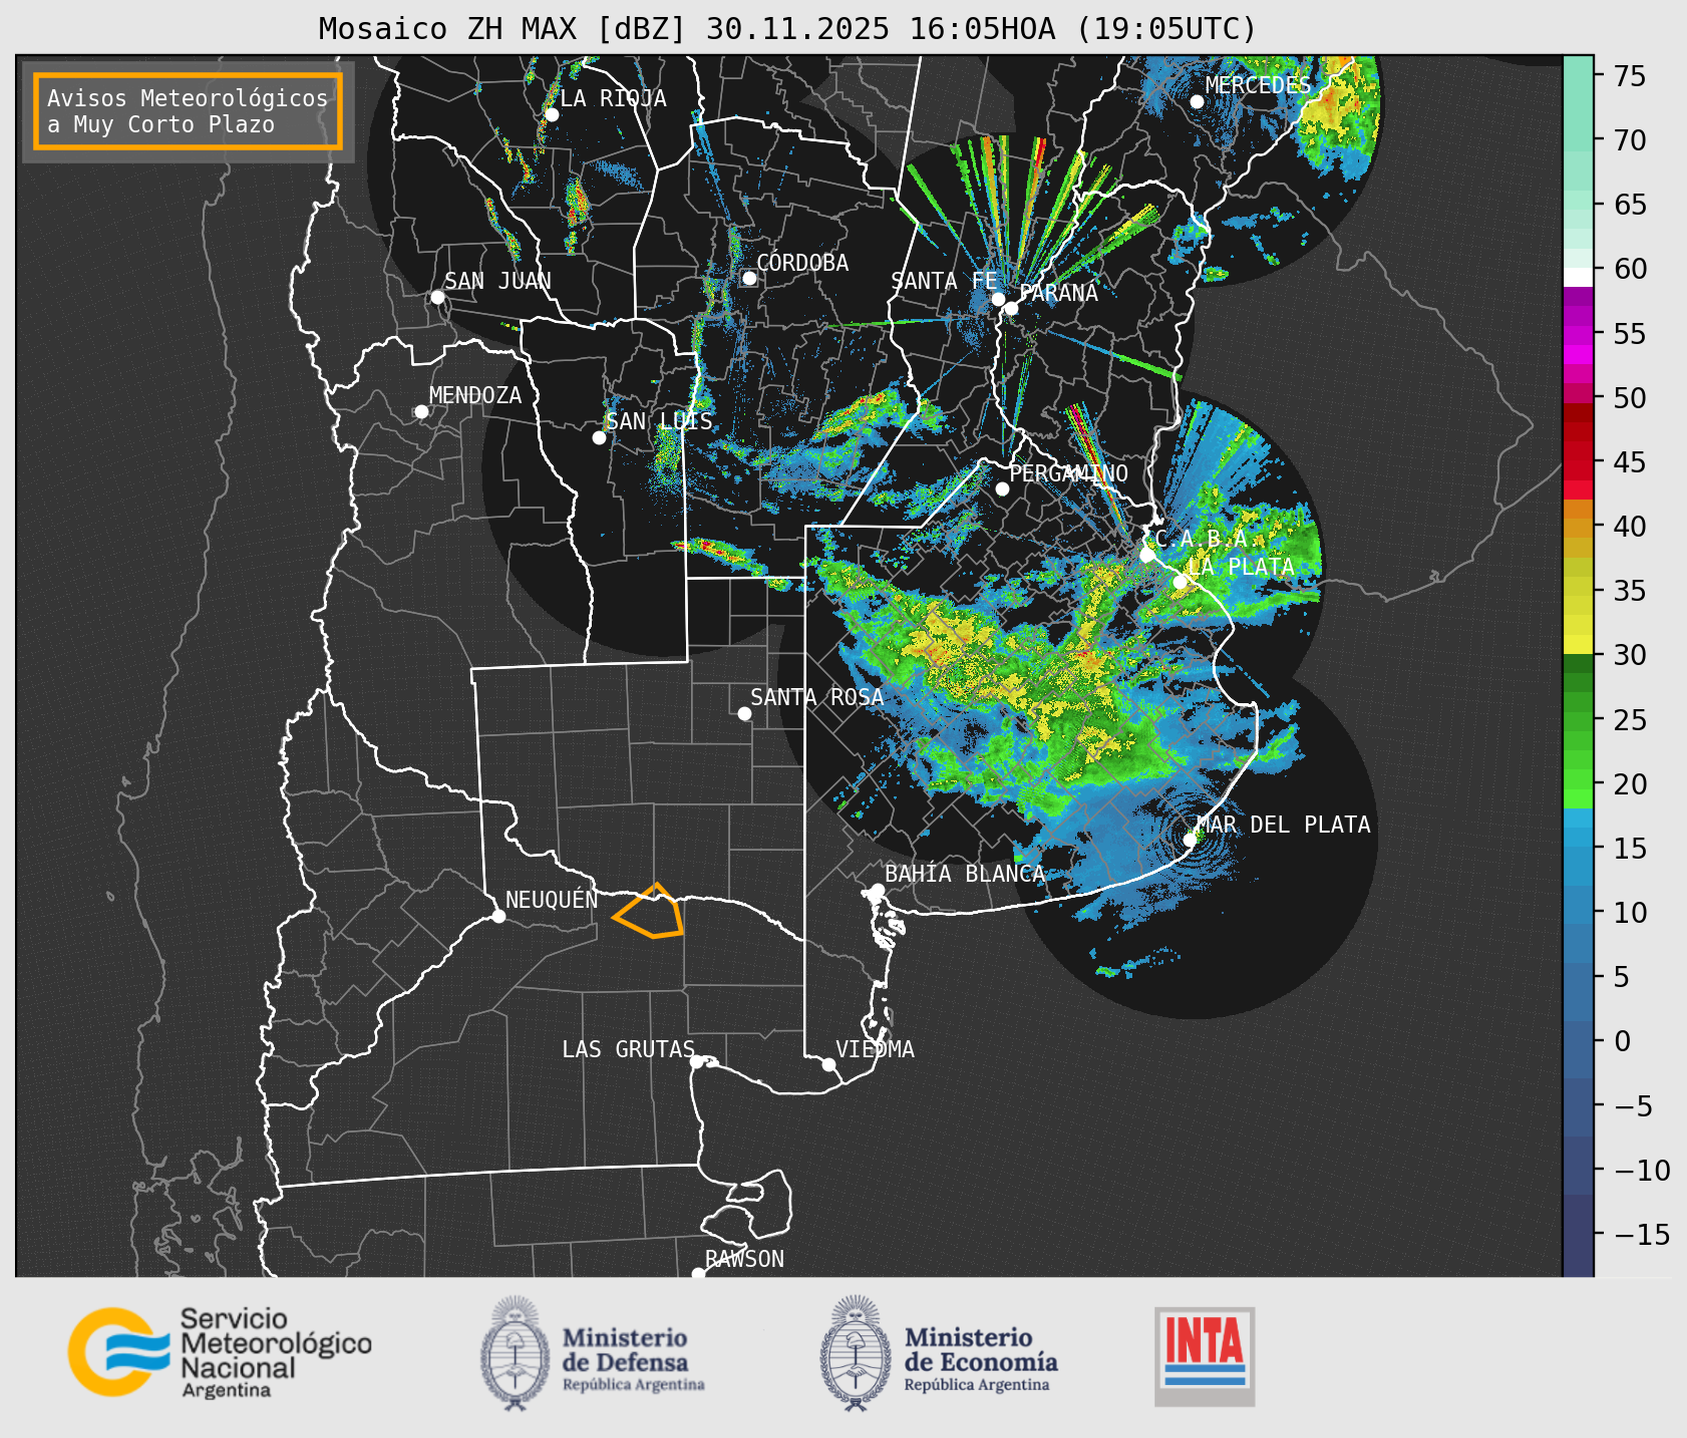Click the Córdoba city dot
This screenshot has height=1438, width=1687.
(x=749, y=278)
